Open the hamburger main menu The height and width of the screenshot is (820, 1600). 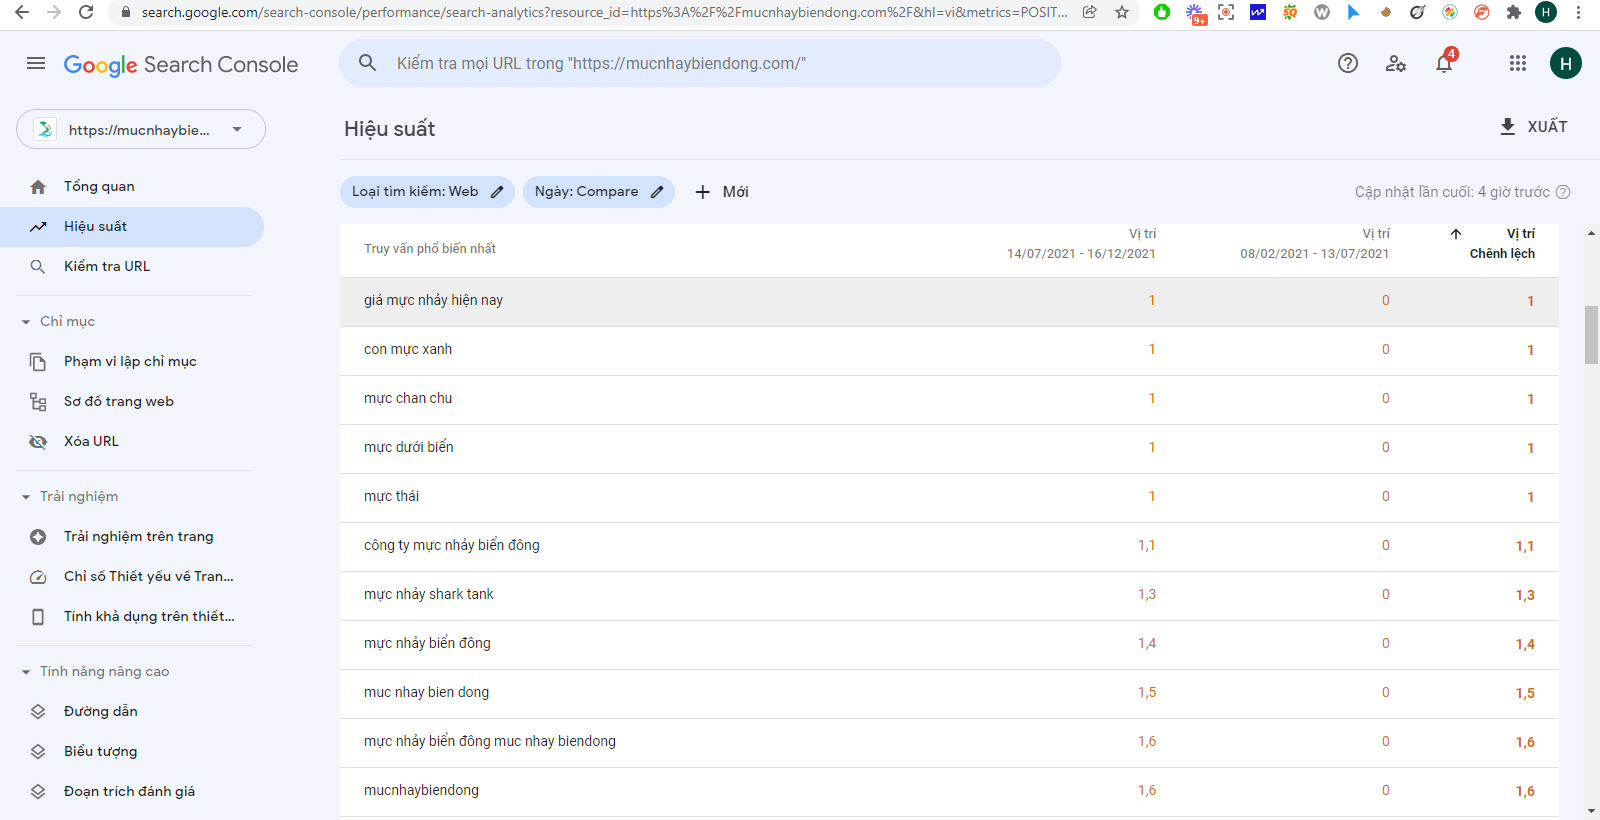36,64
